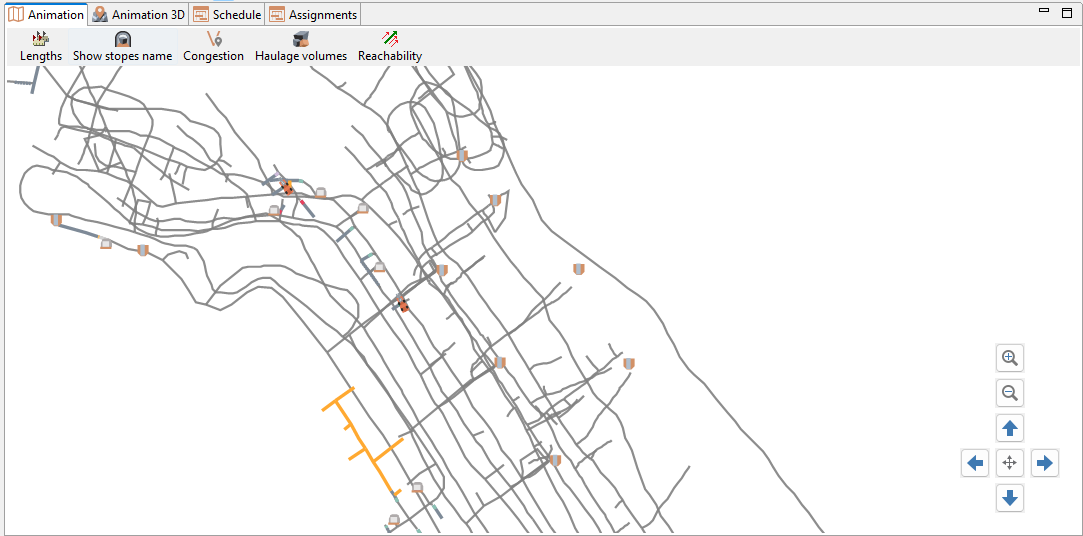Screen dimensions: 1083x536
Task: Toggle Show stopes name option
Action: [122, 47]
